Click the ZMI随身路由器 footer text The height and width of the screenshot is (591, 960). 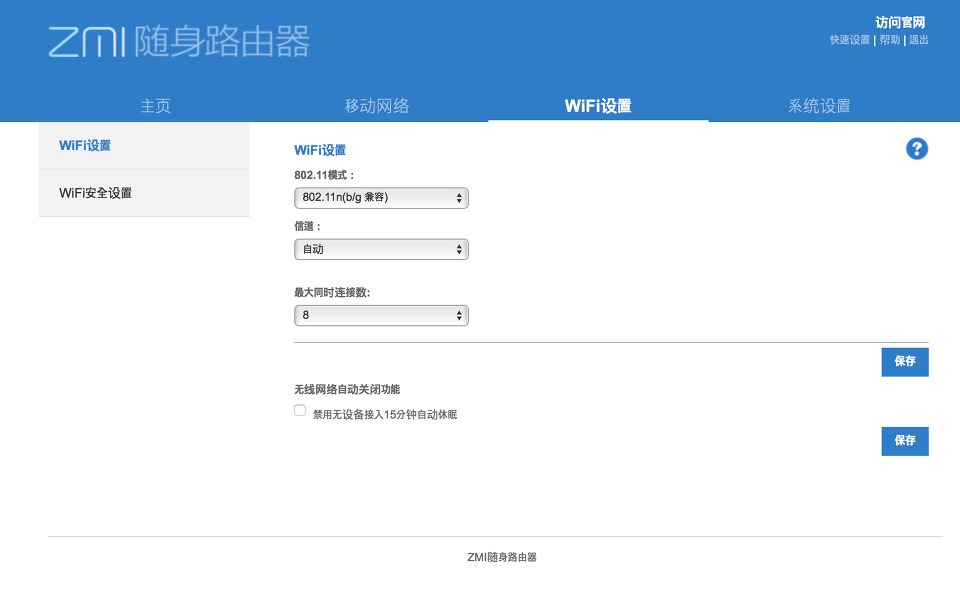click(x=502, y=557)
